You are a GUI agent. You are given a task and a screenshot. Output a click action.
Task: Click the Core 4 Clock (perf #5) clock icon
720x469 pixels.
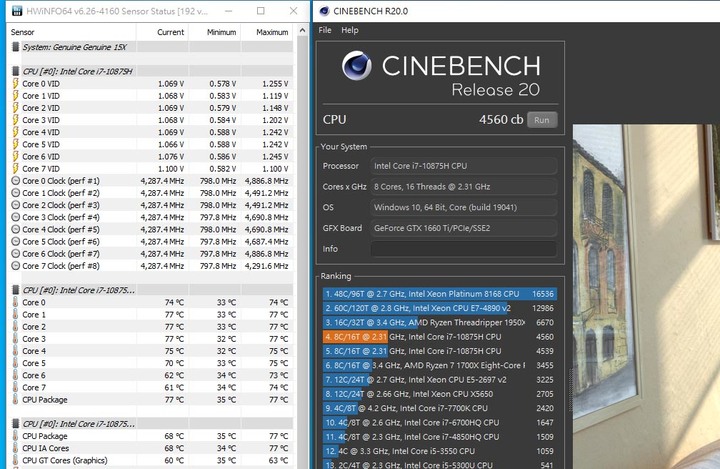click(x=15, y=230)
